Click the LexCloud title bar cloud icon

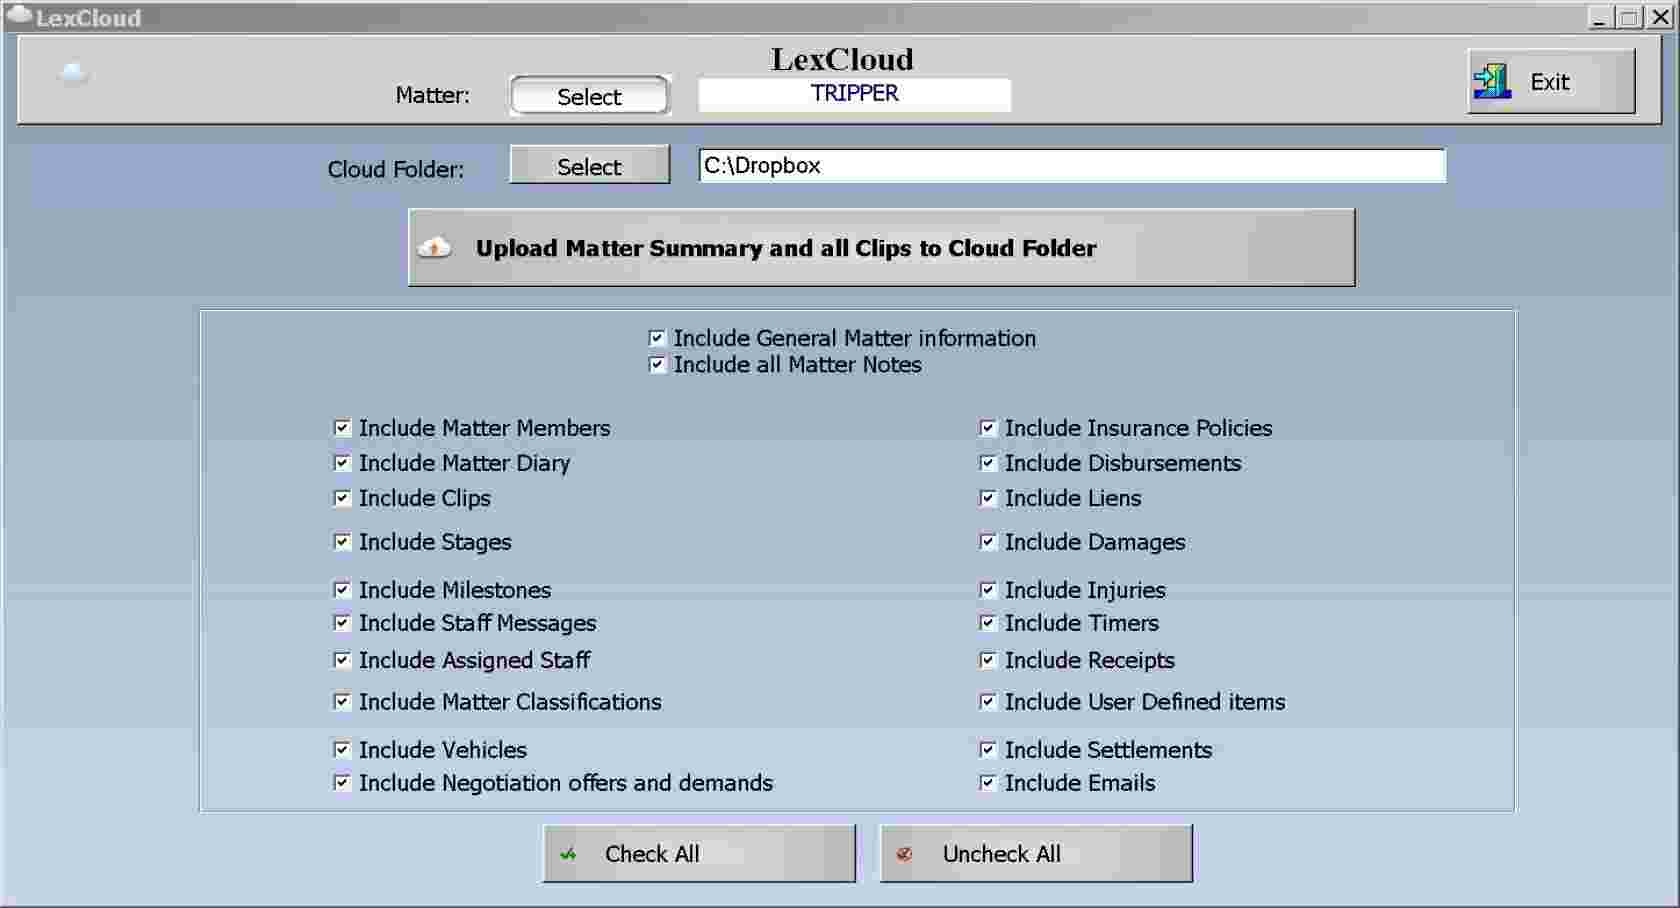[19, 16]
